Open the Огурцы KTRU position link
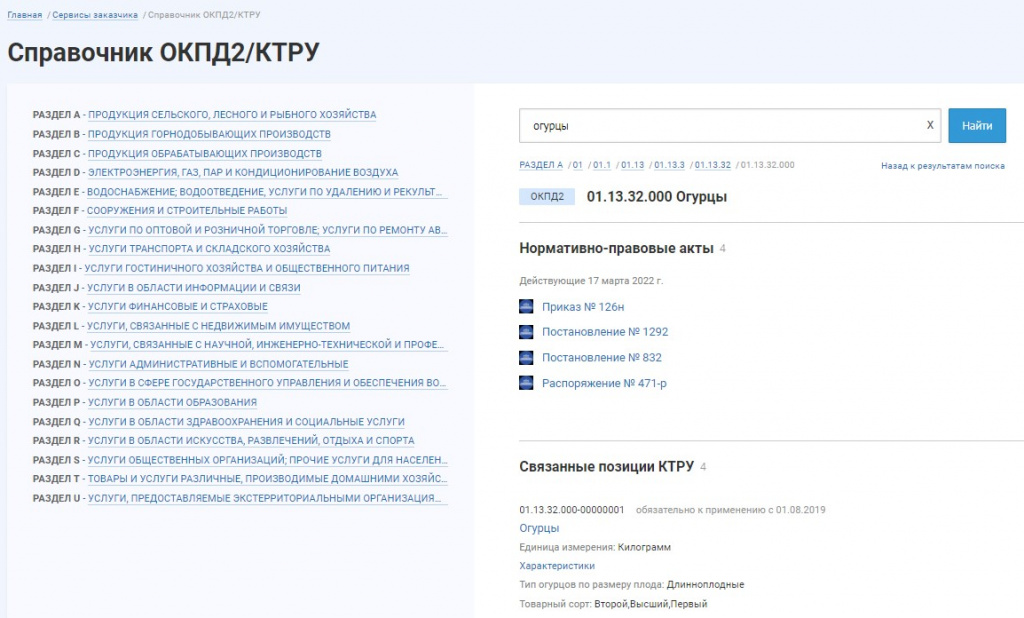The image size is (1024, 618). tap(539, 528)
